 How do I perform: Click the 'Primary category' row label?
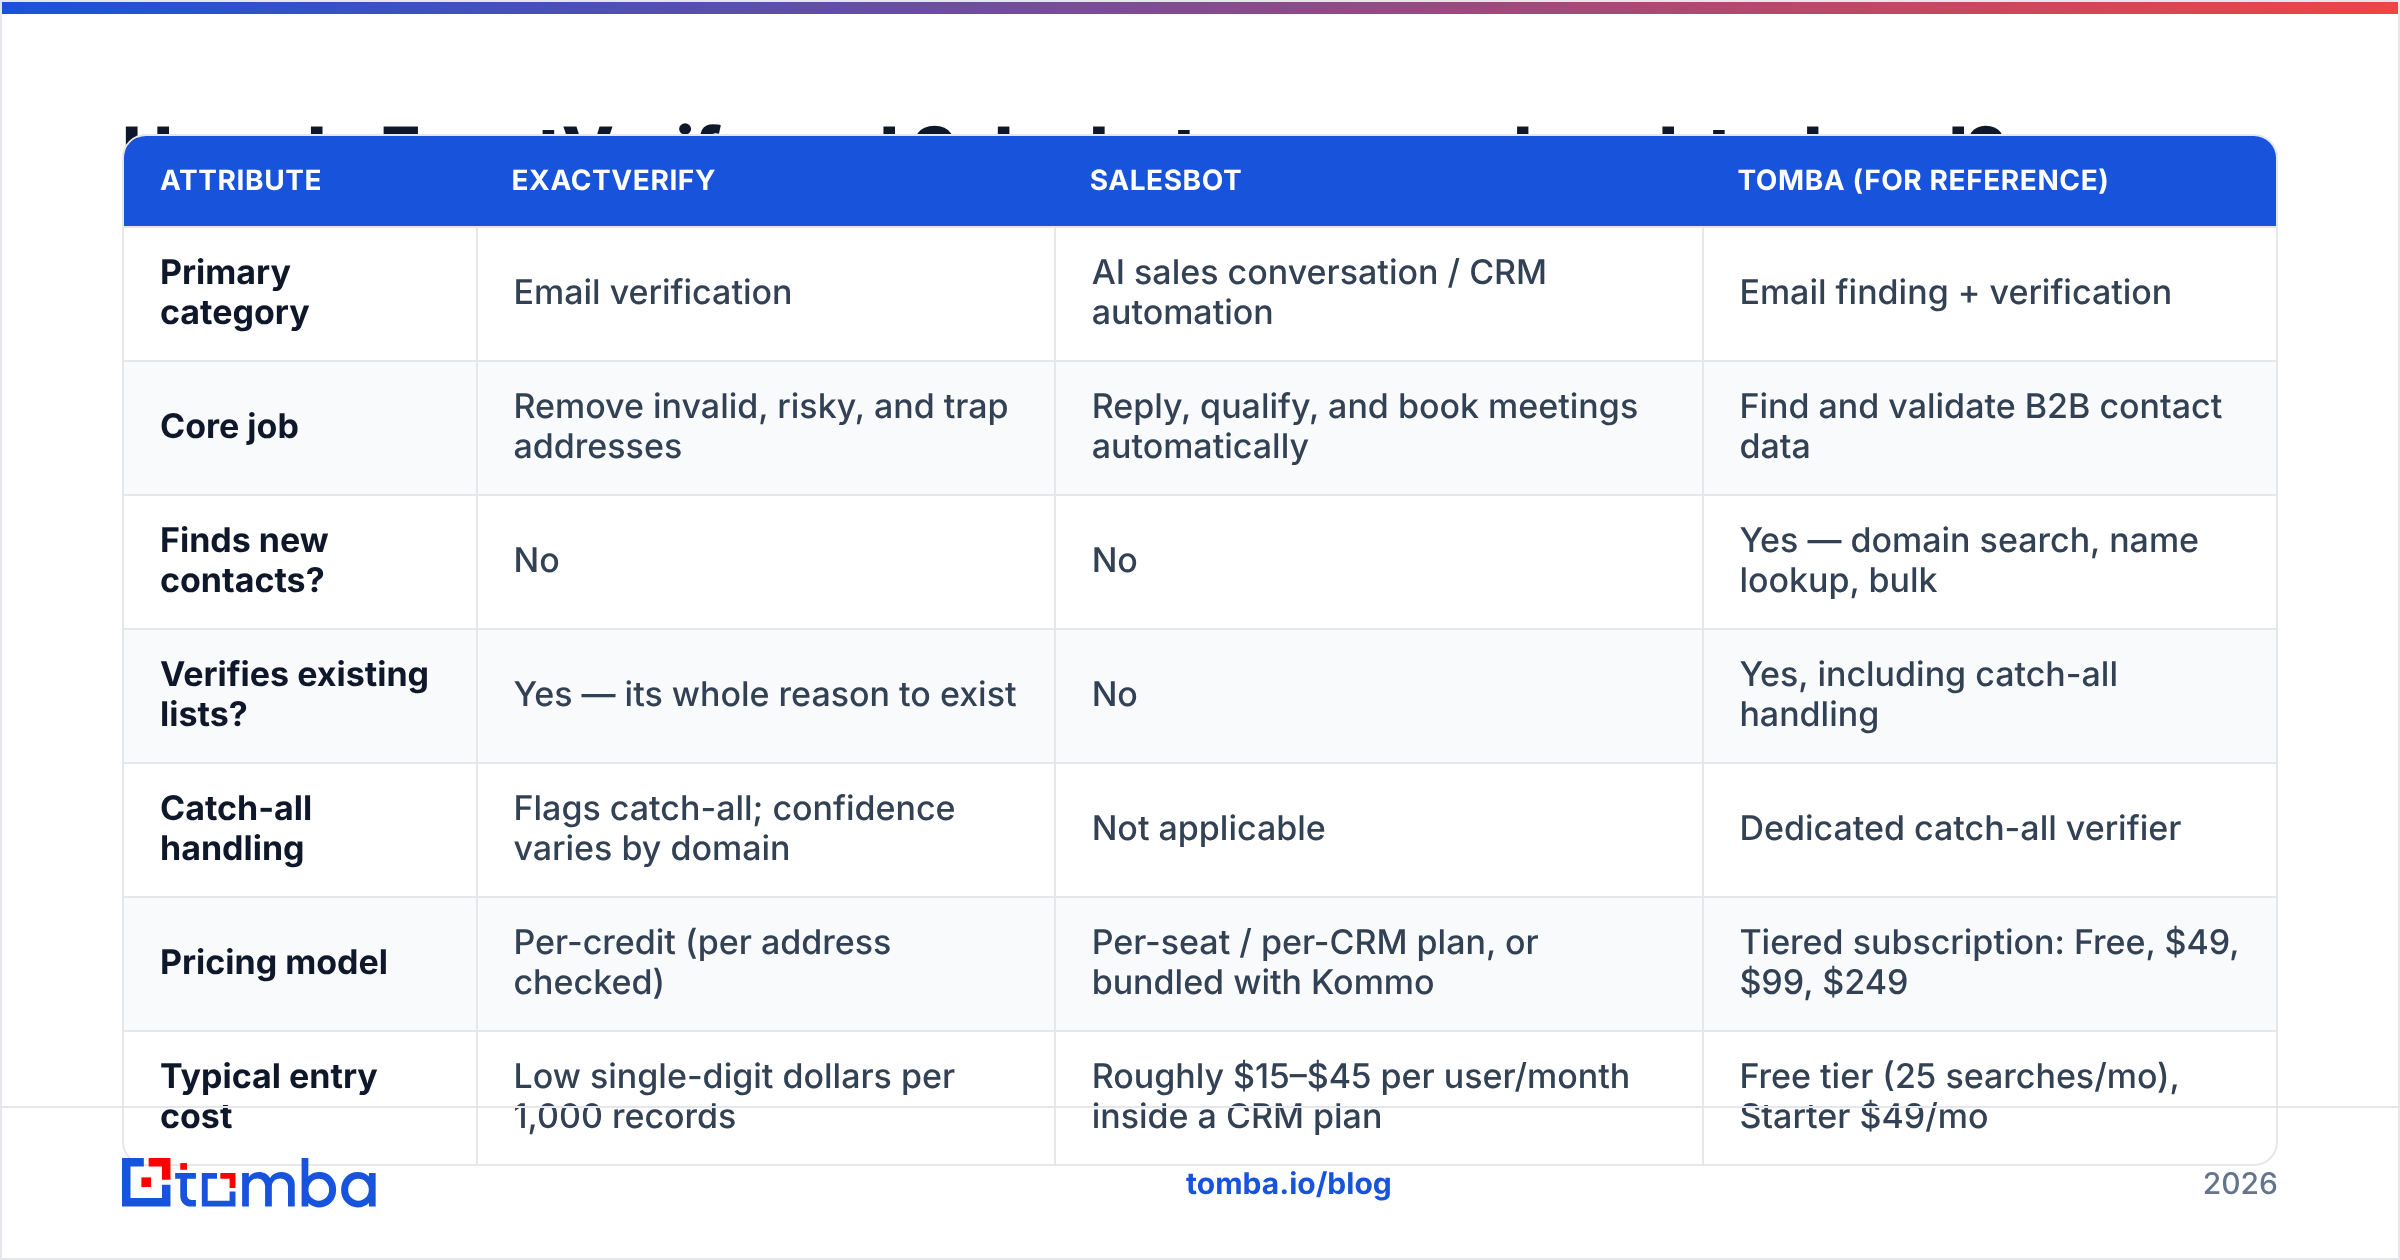[235, 292]
